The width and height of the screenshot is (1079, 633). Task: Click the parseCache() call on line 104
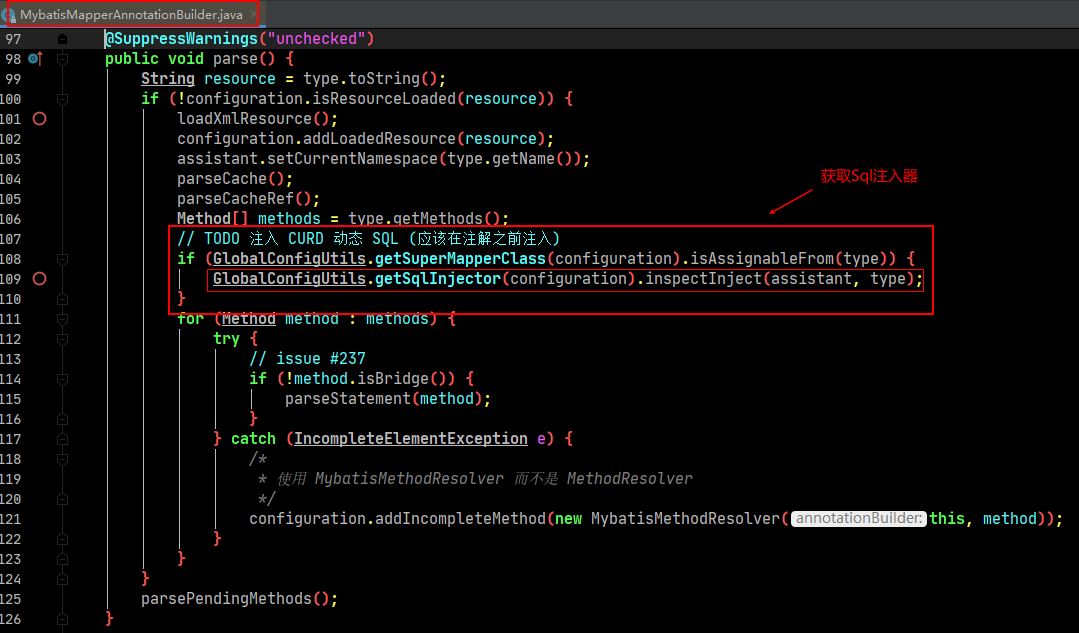point(235,178)
